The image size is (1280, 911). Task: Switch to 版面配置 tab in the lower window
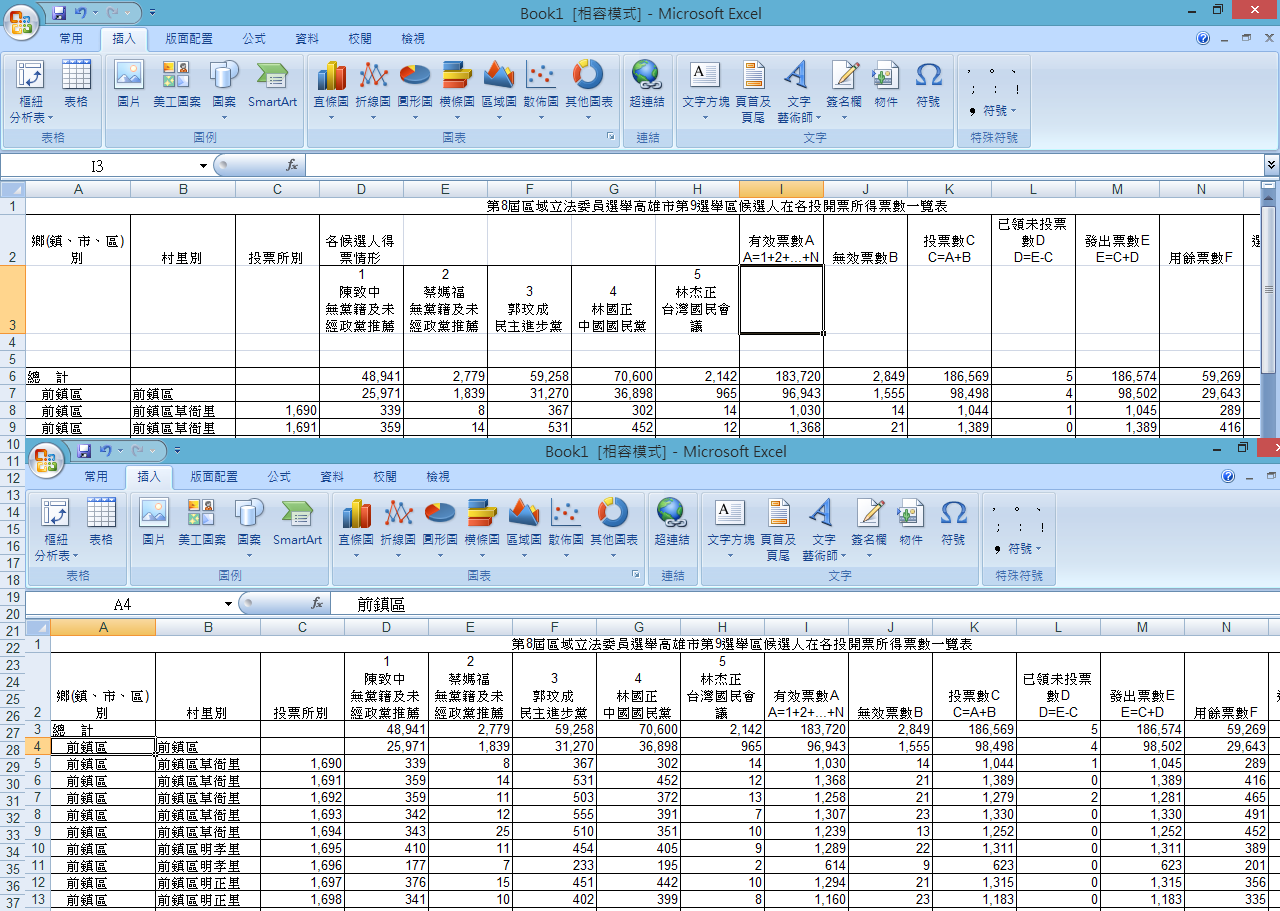click(x=214, y=477)
